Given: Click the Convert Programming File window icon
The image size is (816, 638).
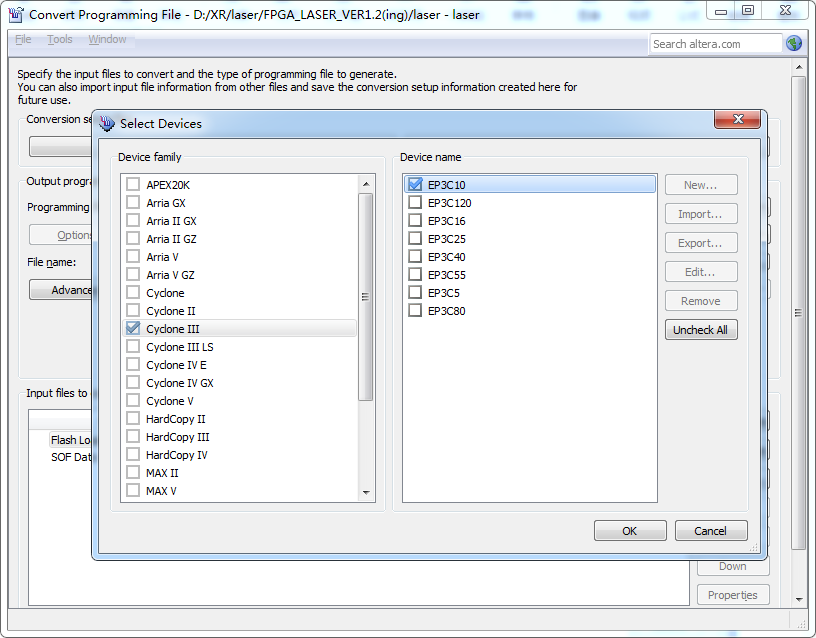Looking at the screenshot, I should (16, 14).
